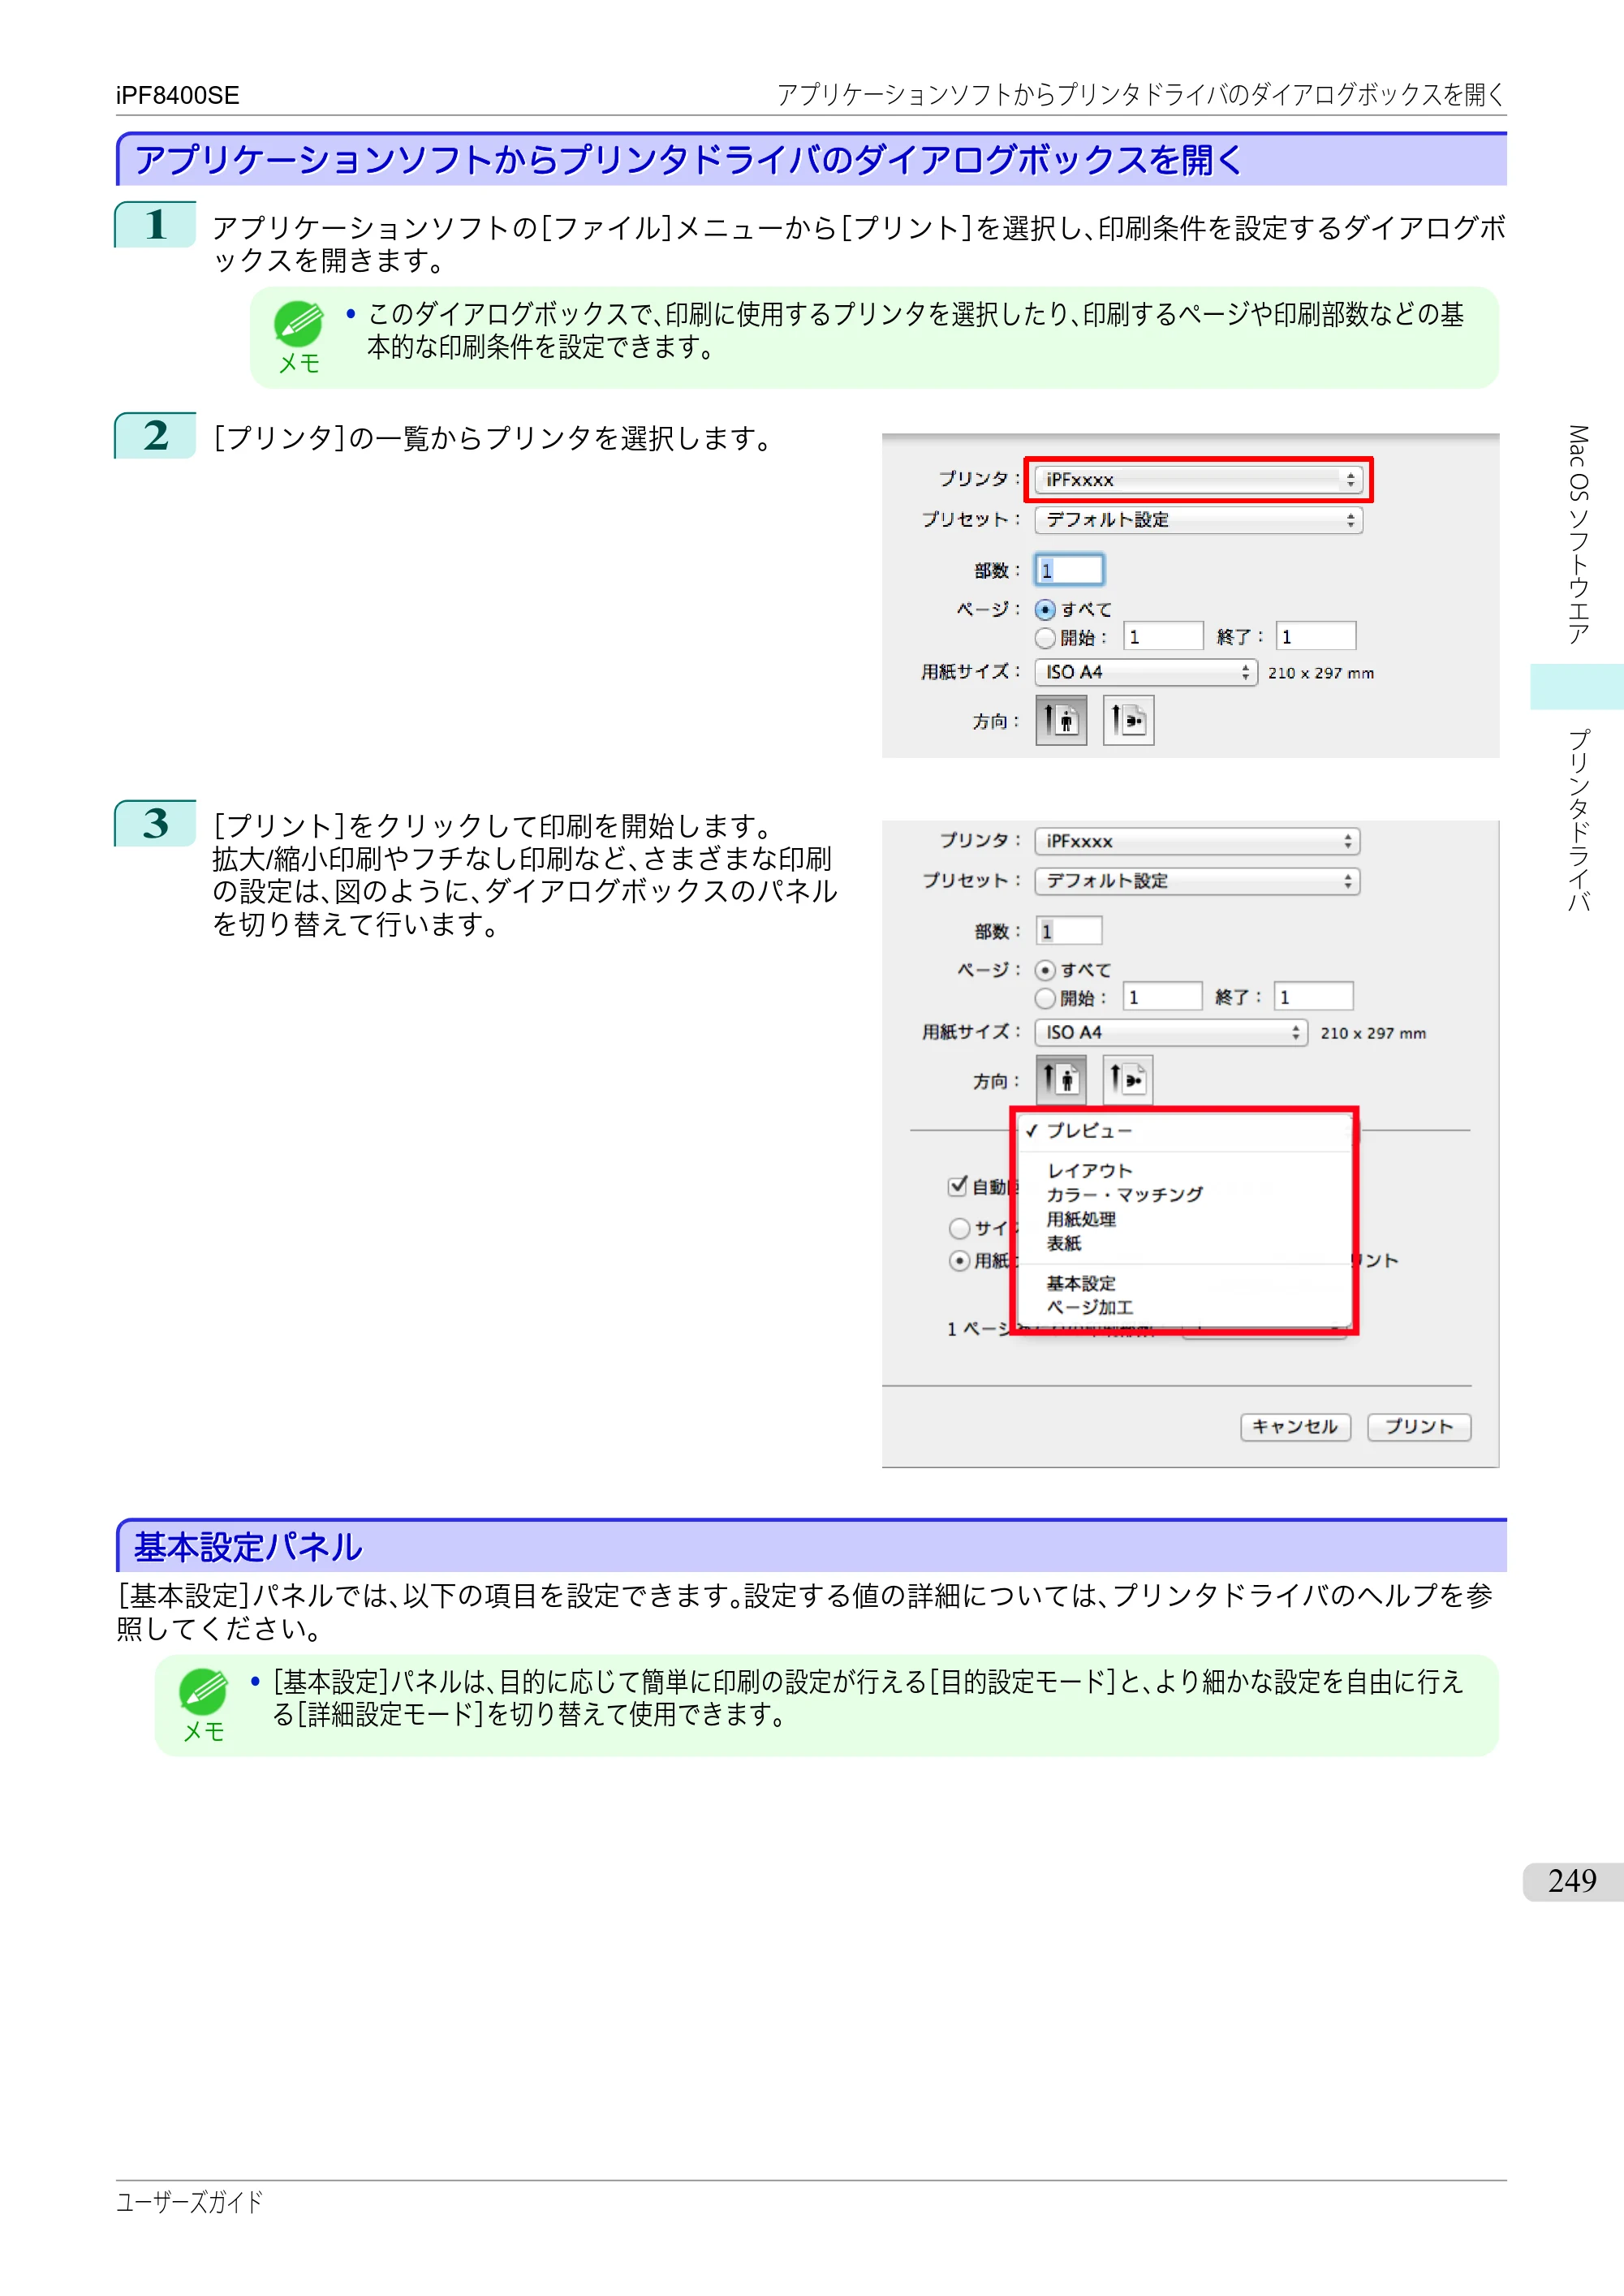Screen dimensions: 1624x2296
Task: Click the 終了 page field in step 2 dialog
Action: point(1316,637)
